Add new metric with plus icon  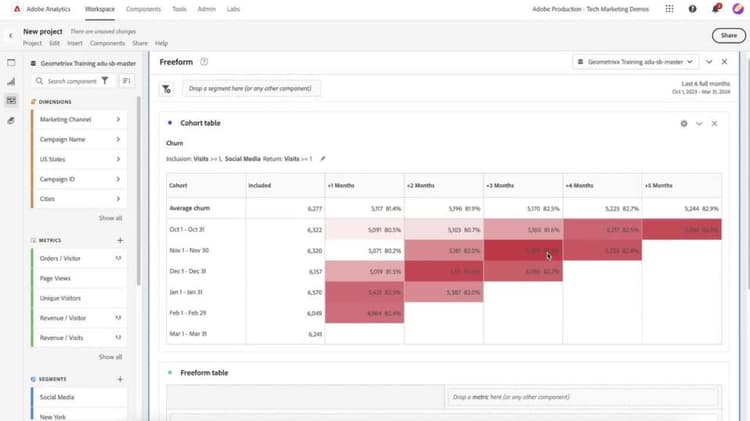click(120, 240)
